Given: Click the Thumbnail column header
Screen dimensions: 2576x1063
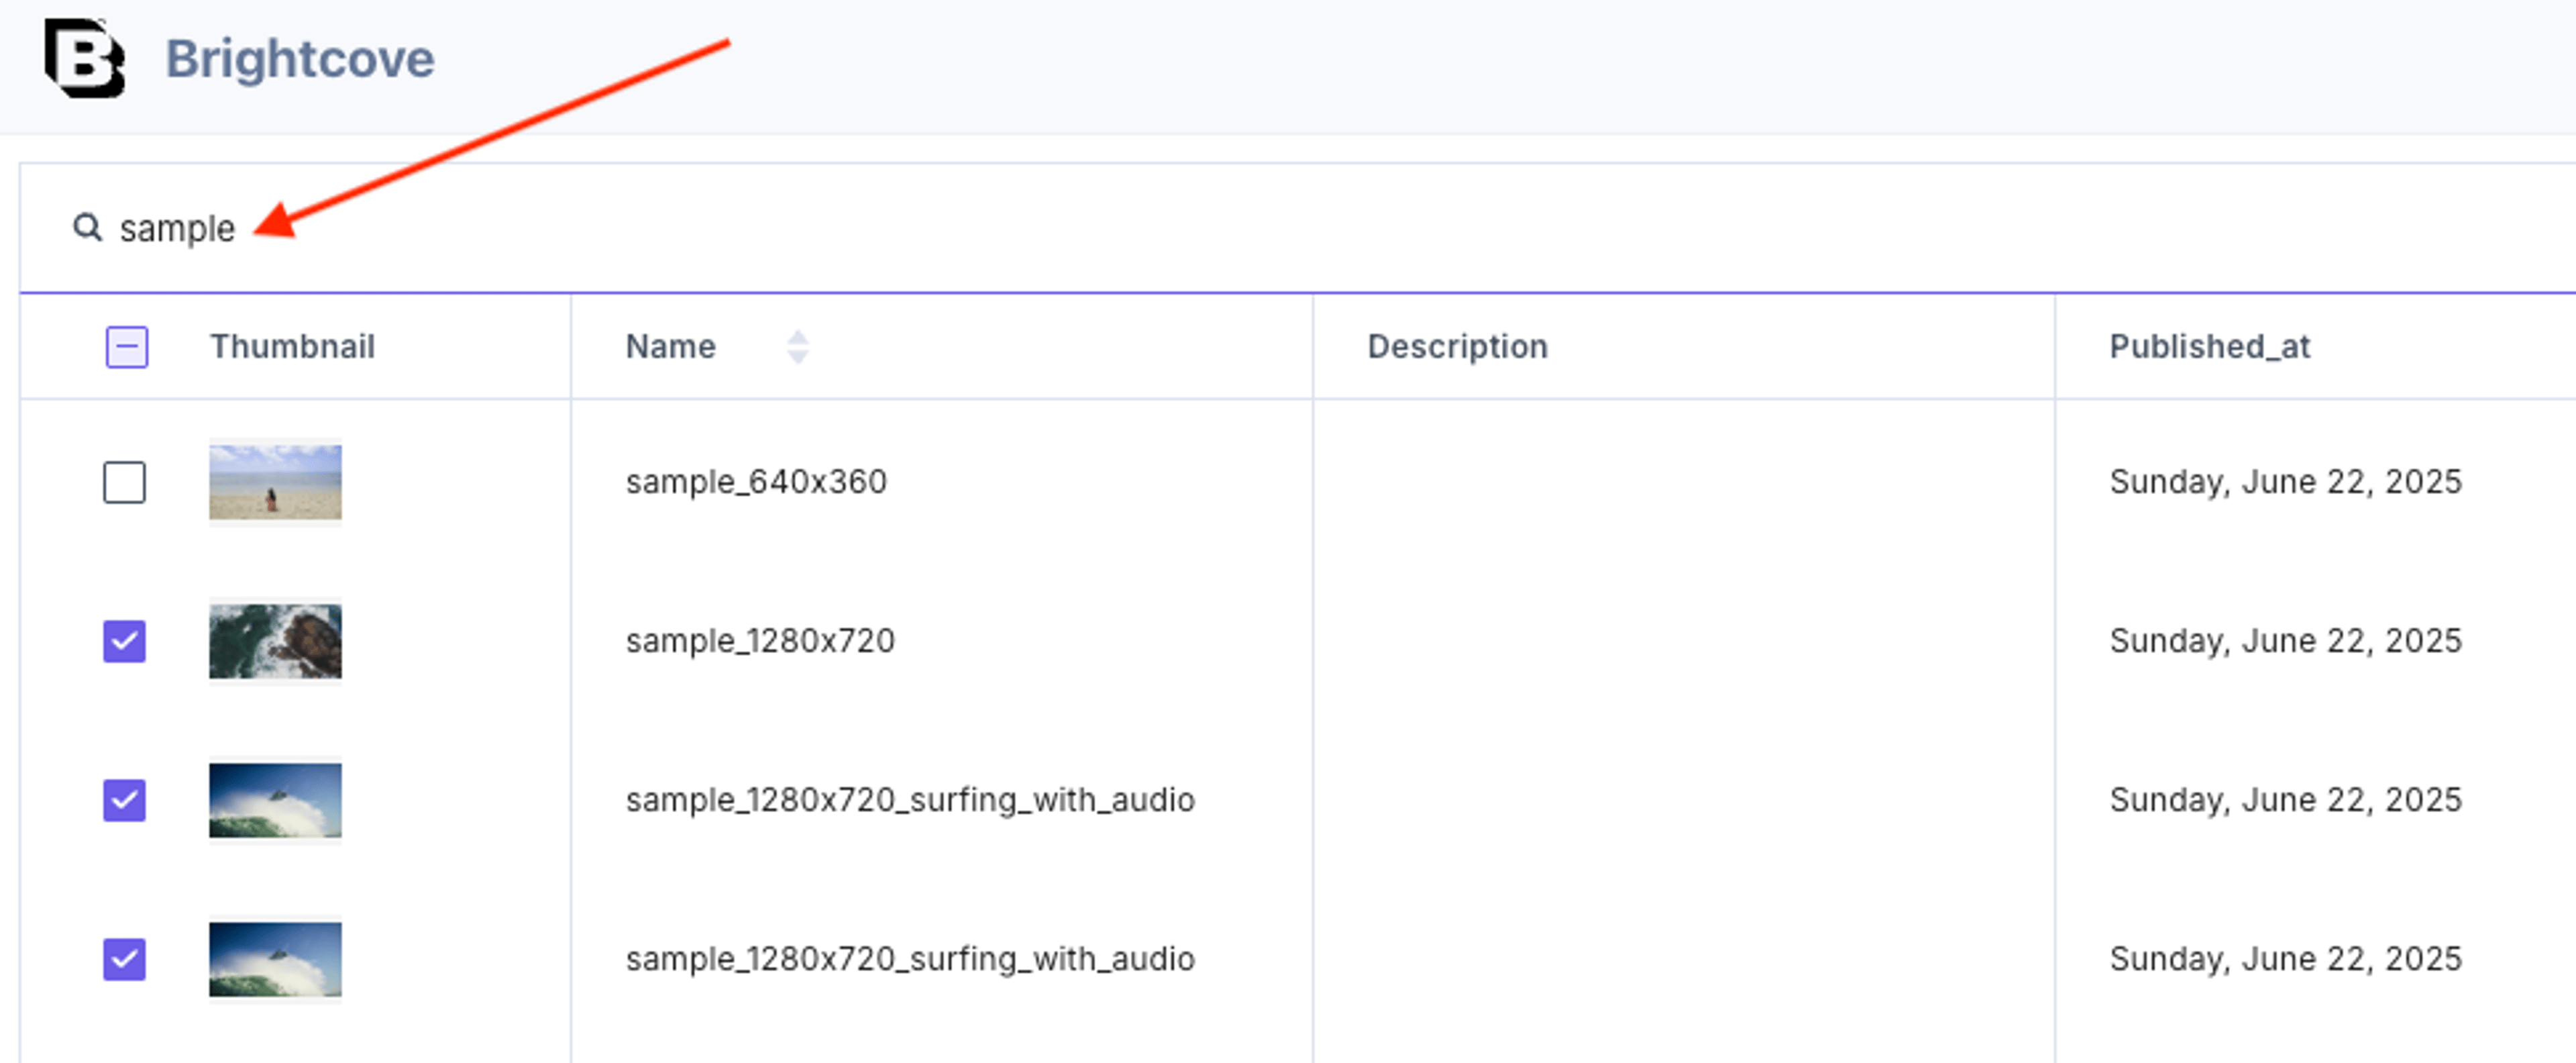Looking at the screenshot, I should coord(292,347).
